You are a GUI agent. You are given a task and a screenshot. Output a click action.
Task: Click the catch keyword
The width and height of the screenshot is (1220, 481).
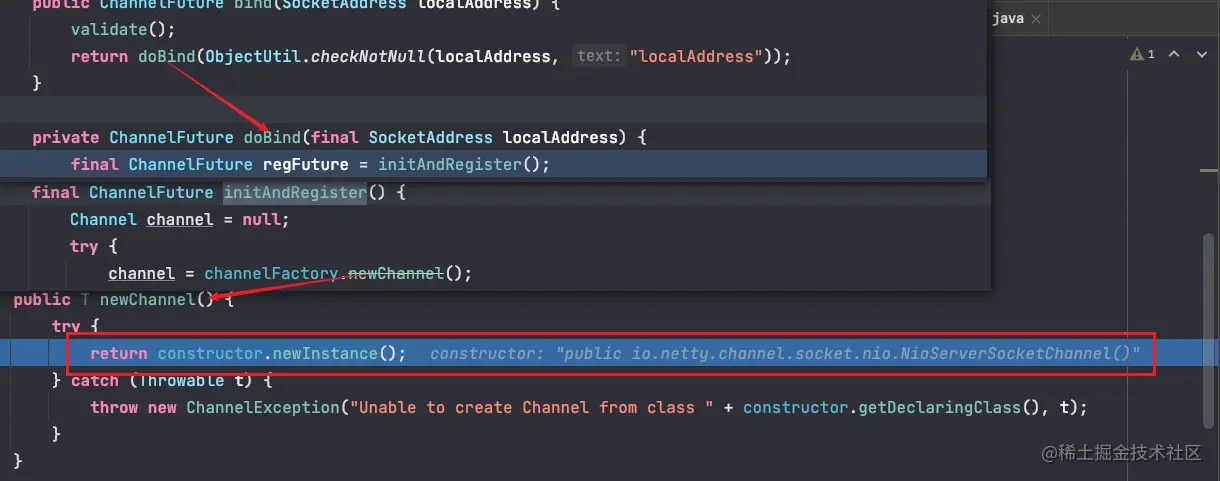tap(95, 381)
